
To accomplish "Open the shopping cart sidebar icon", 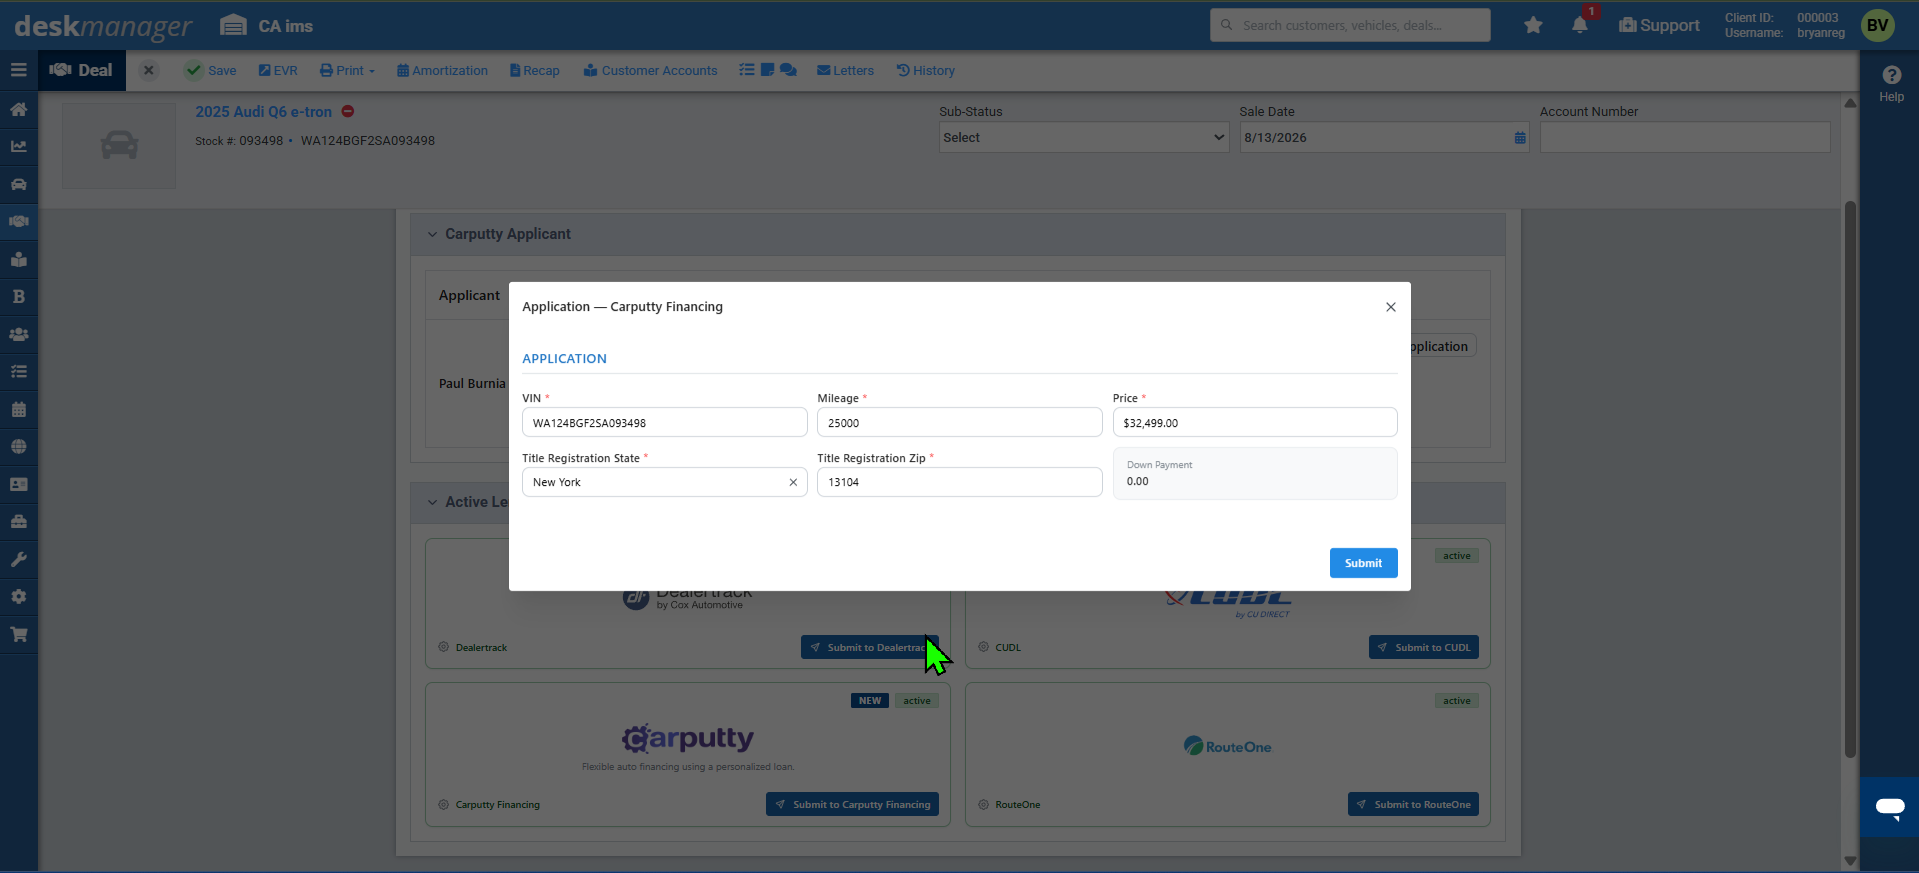I will [18, 634].
